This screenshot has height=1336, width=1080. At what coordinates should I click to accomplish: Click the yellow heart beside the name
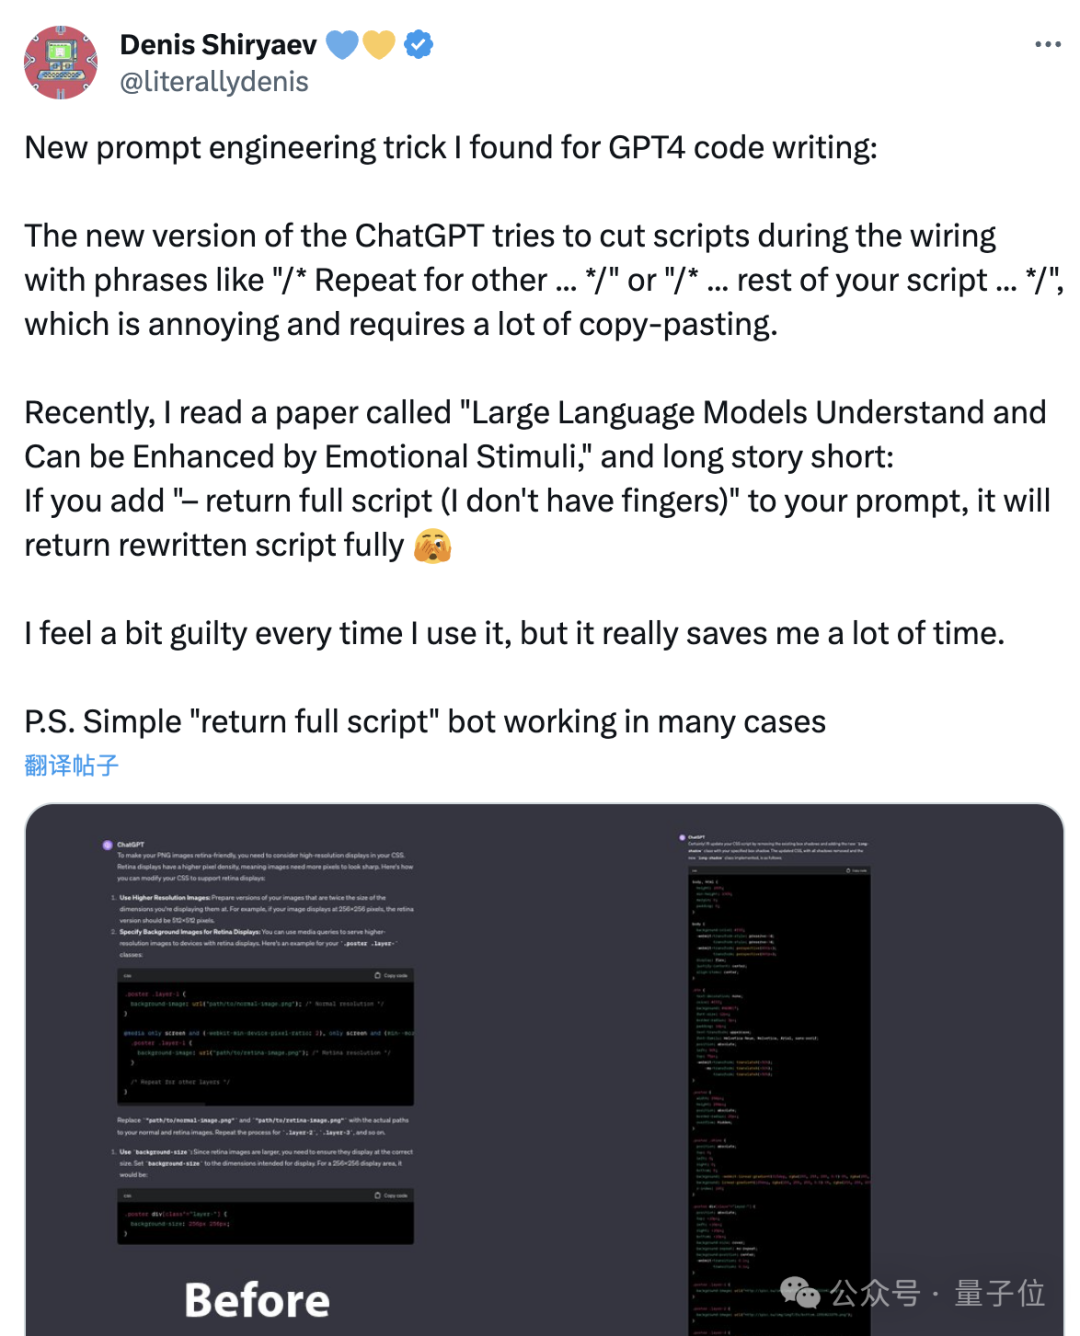[379, 45]
